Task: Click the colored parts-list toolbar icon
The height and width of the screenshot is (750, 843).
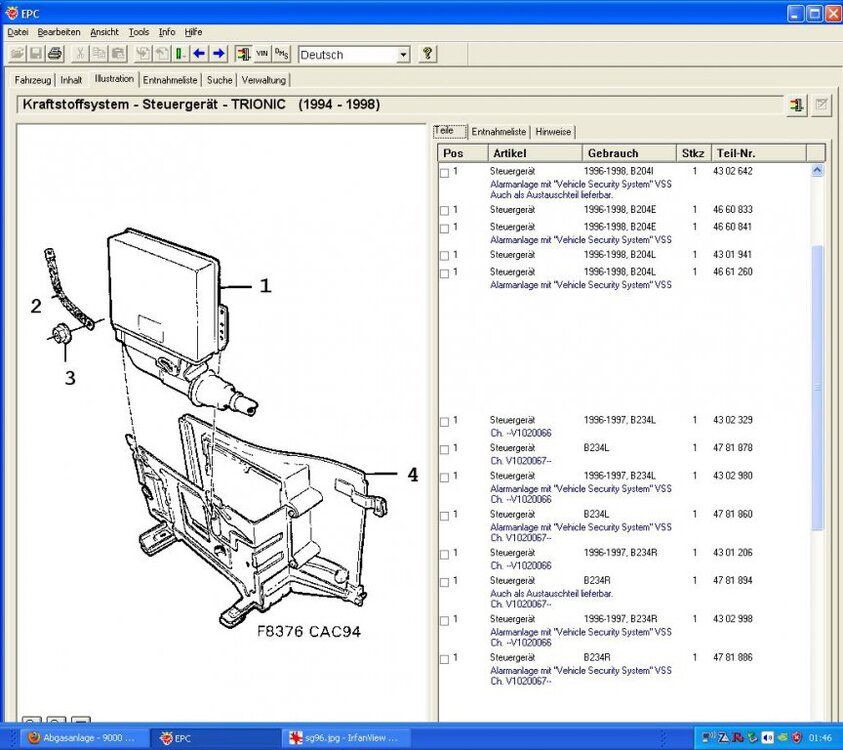Action: (244, 54)
